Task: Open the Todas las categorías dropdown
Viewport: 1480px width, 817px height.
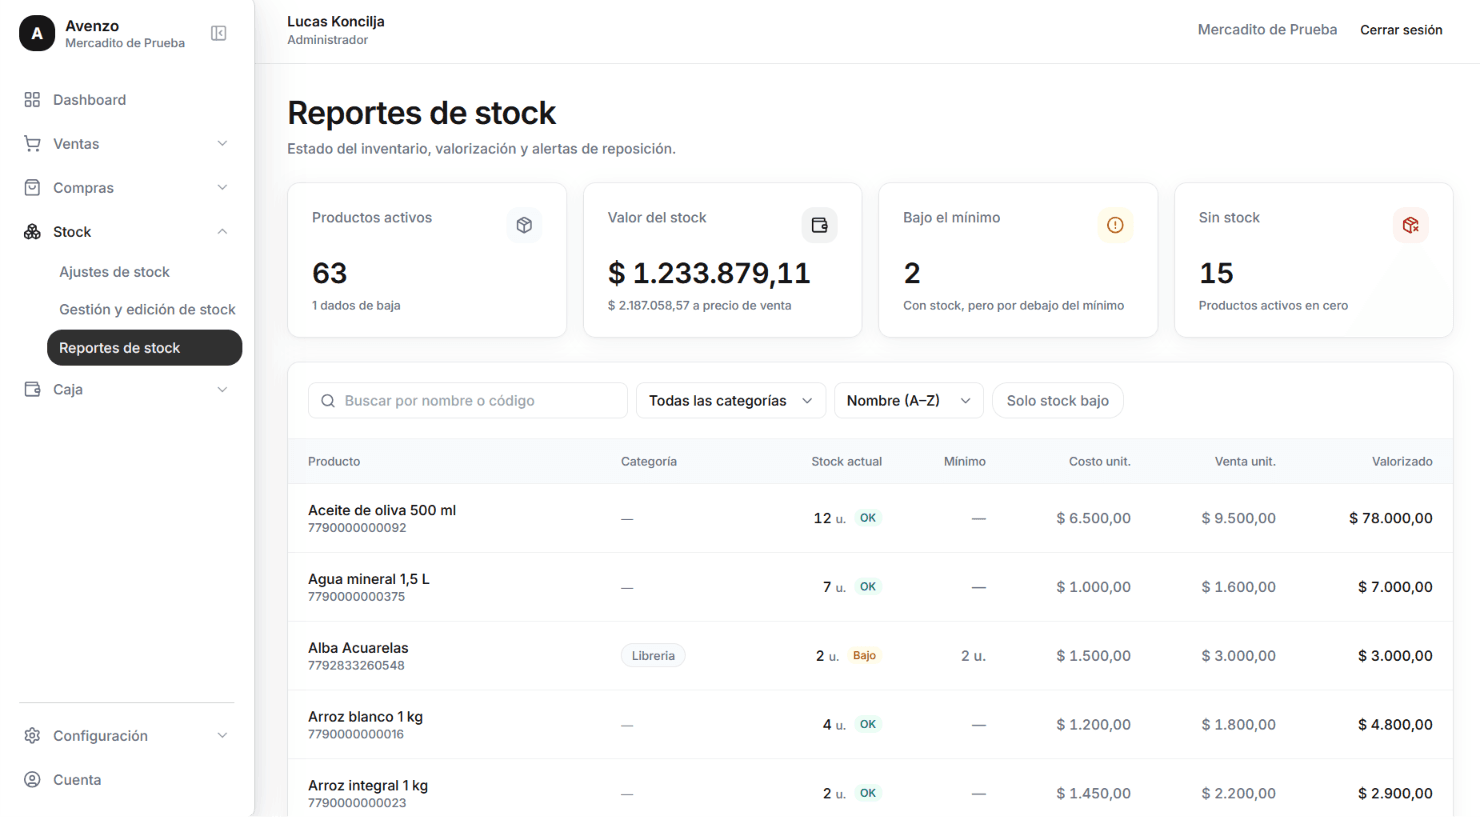Action: [x=731, y=401]
